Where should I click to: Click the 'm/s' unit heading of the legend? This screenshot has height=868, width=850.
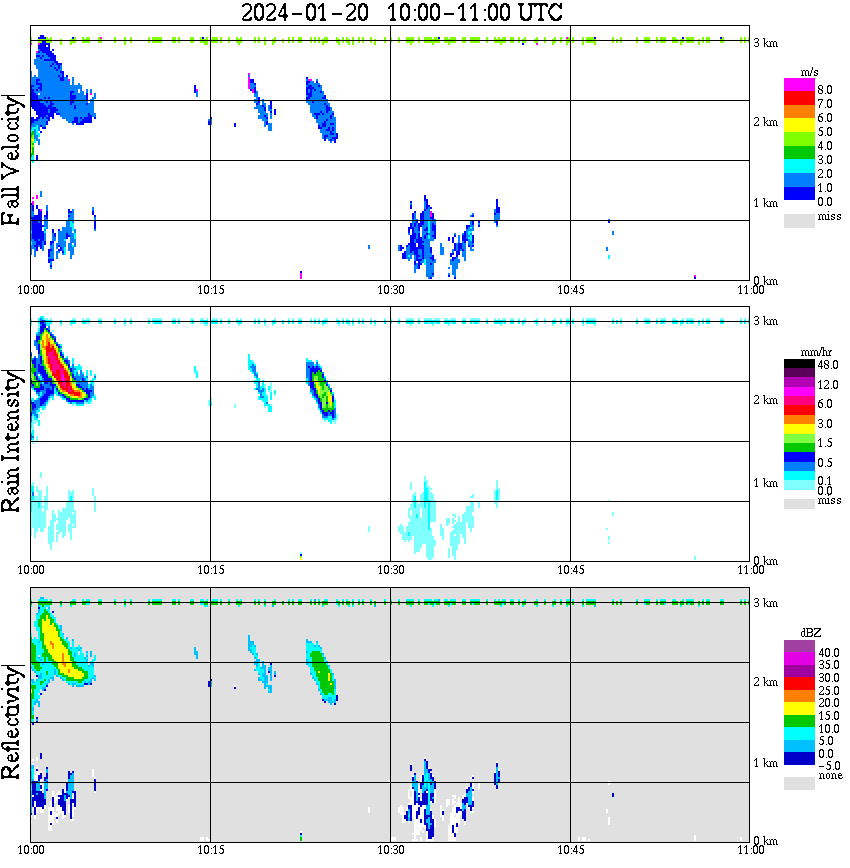point(809,73)
